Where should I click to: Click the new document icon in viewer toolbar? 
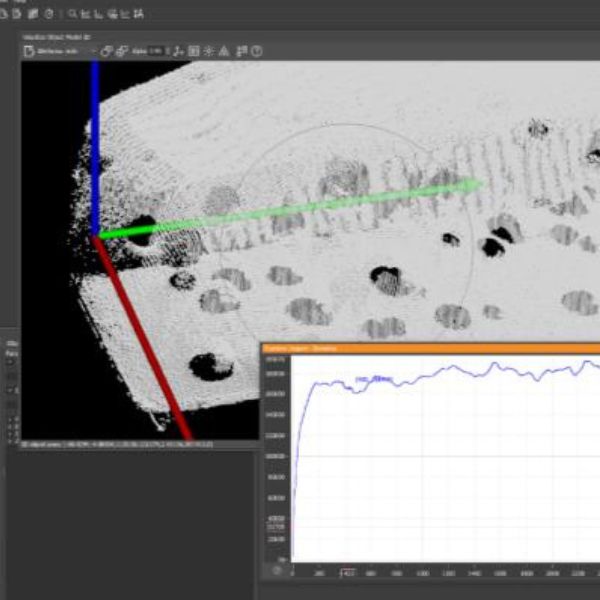[x=29, y=51]
